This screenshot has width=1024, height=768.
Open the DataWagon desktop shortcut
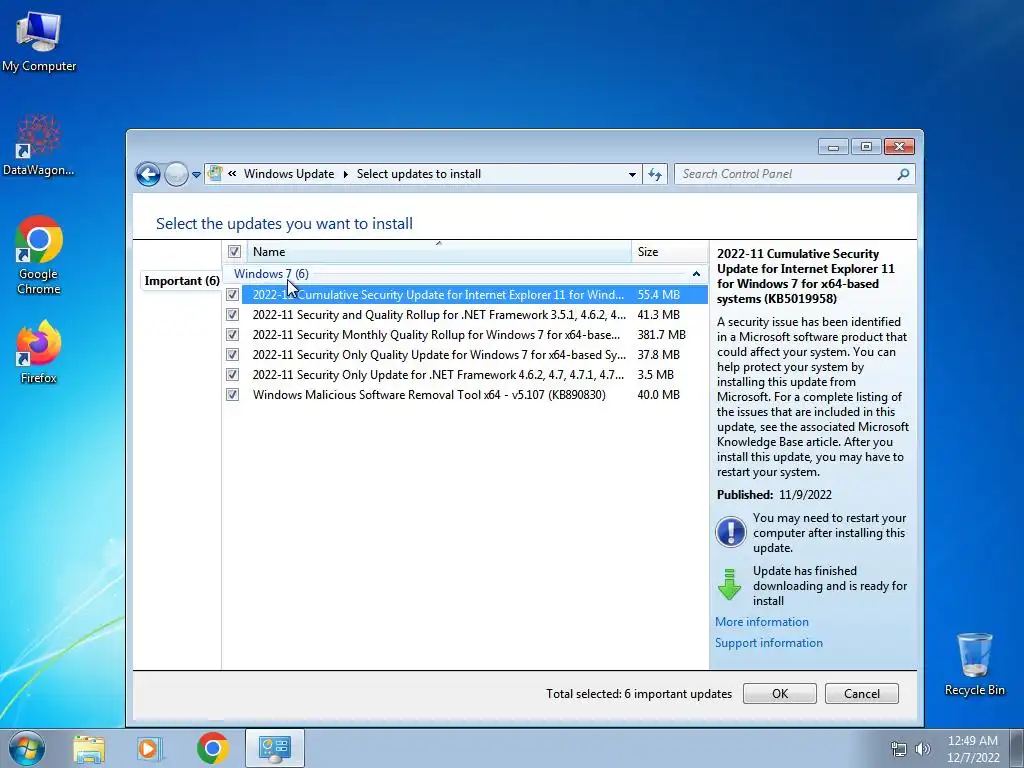tap(39, 145)
